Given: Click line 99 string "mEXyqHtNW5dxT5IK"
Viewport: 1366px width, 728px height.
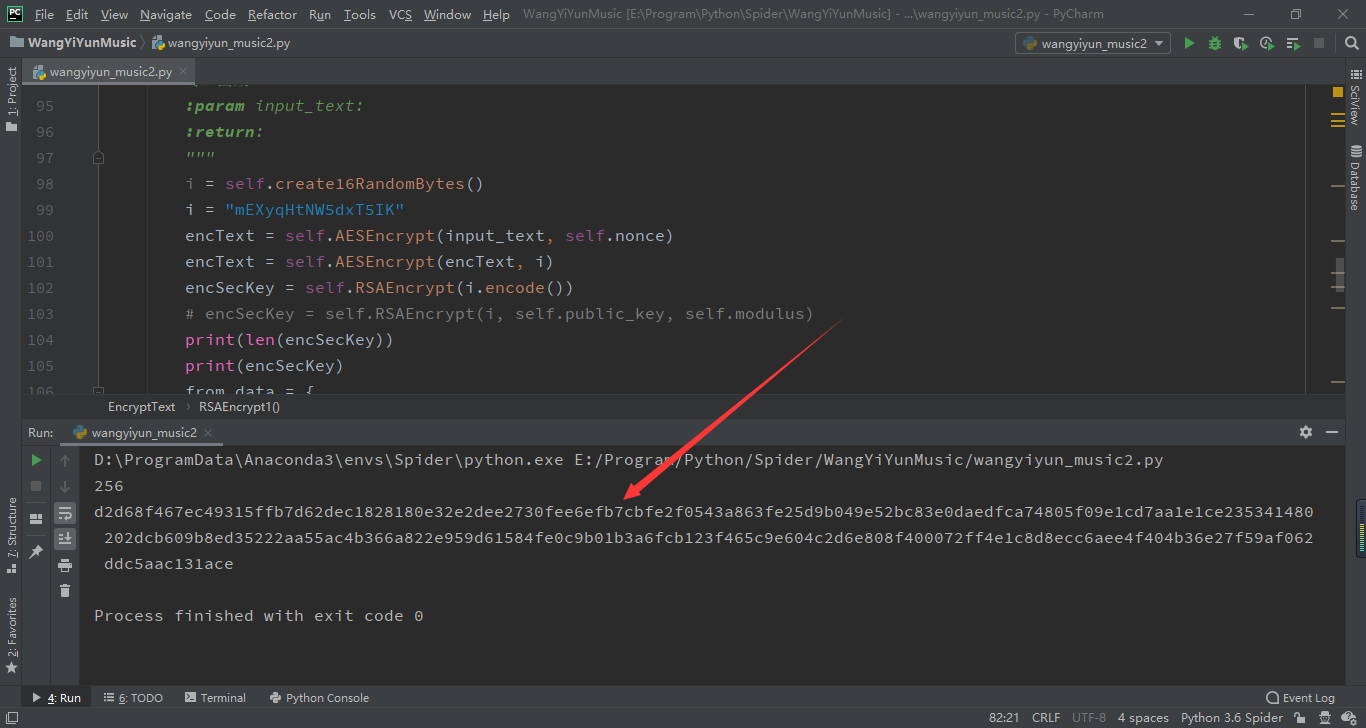Looking at the screenshot, I should click(314, 210).
